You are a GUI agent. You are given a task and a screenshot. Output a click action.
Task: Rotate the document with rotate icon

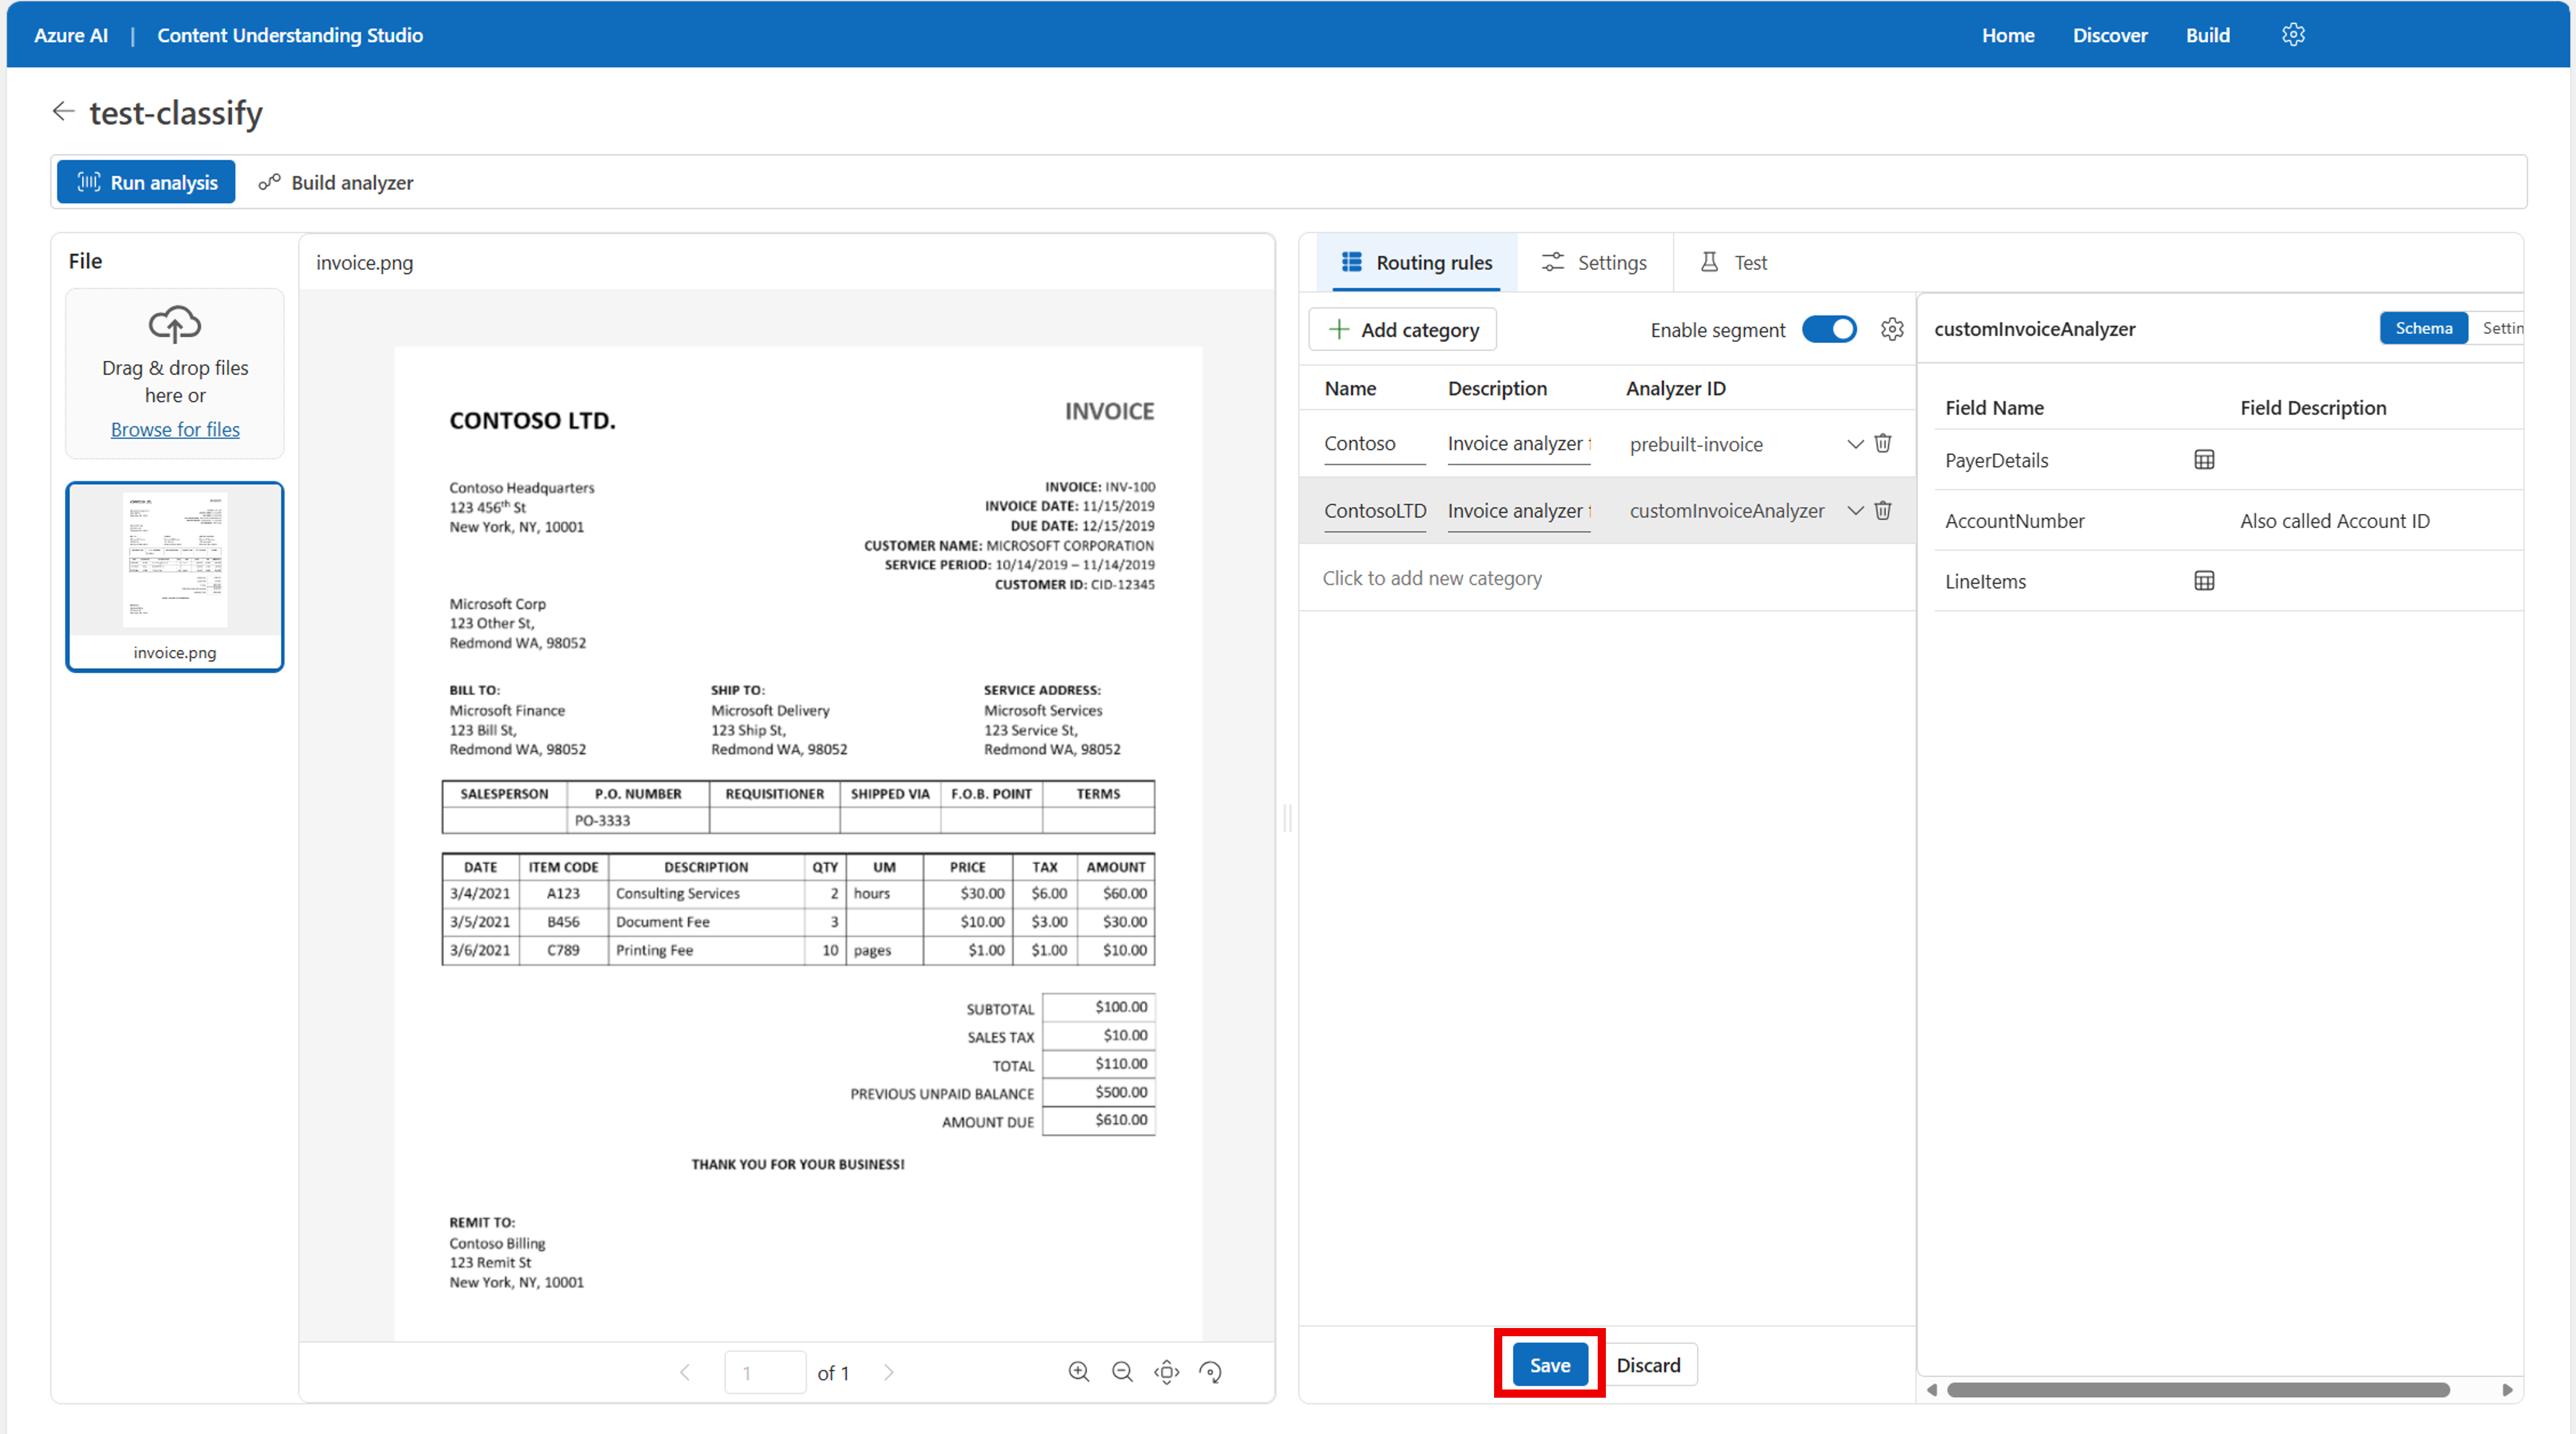click(1211, 1372)
